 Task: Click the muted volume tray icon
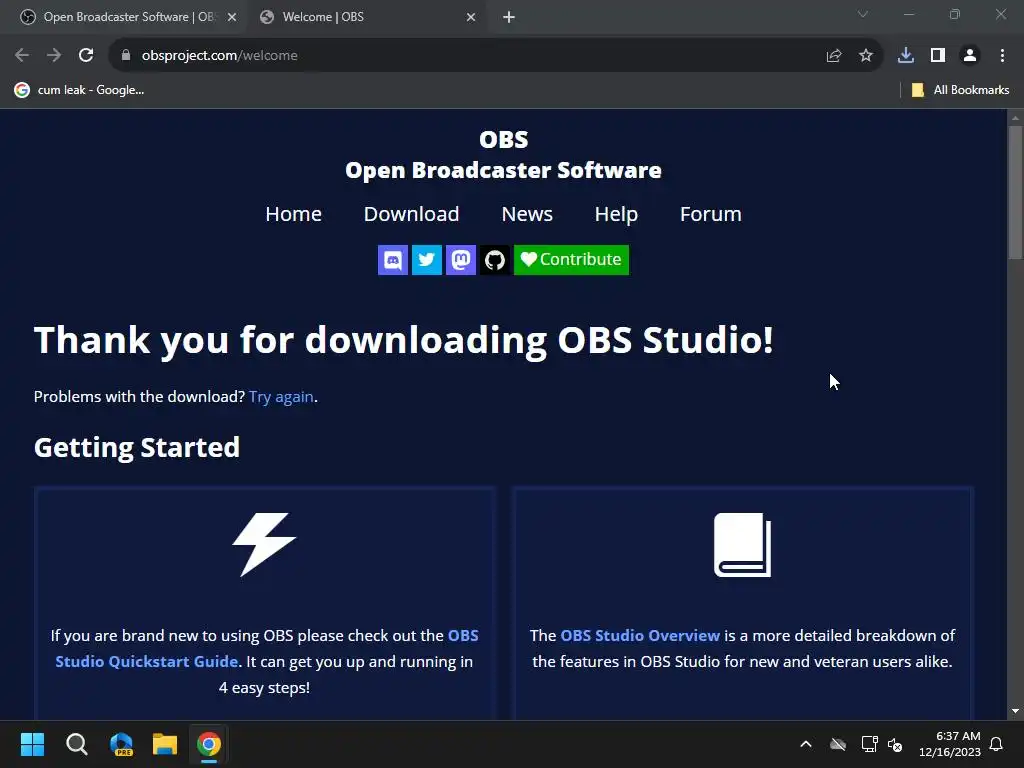[x=895, y=744]
